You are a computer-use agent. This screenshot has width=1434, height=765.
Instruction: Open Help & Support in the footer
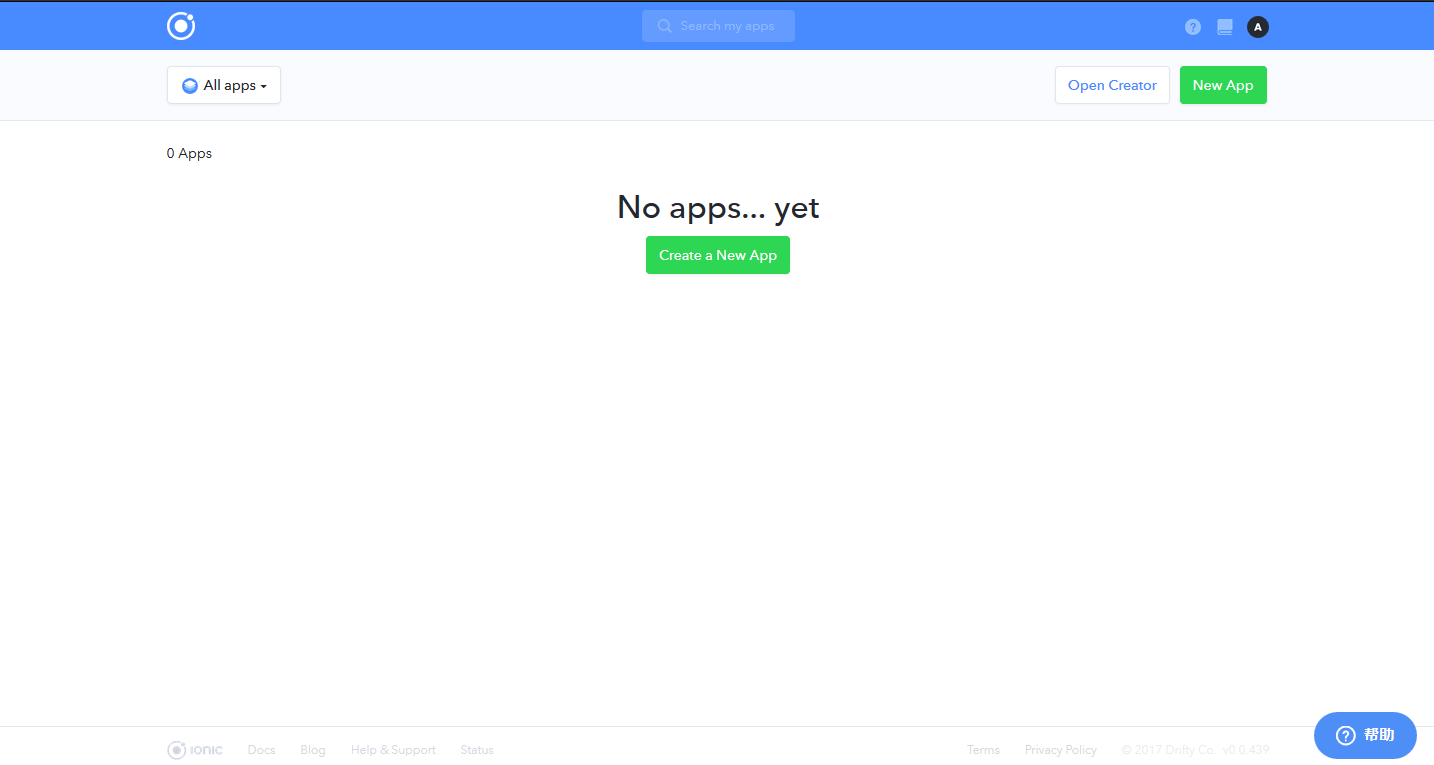(x=393, y=749)
